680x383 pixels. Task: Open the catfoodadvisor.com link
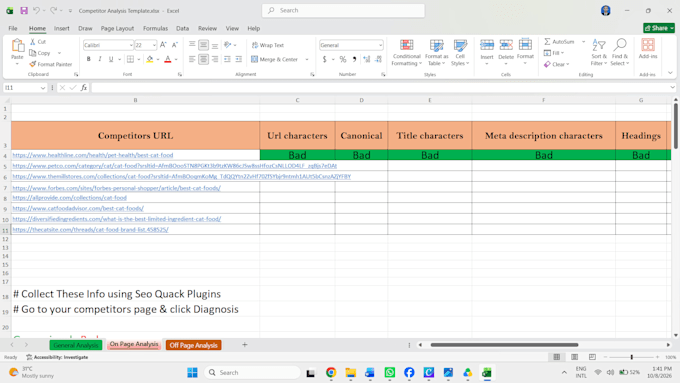tap(78, 208)
